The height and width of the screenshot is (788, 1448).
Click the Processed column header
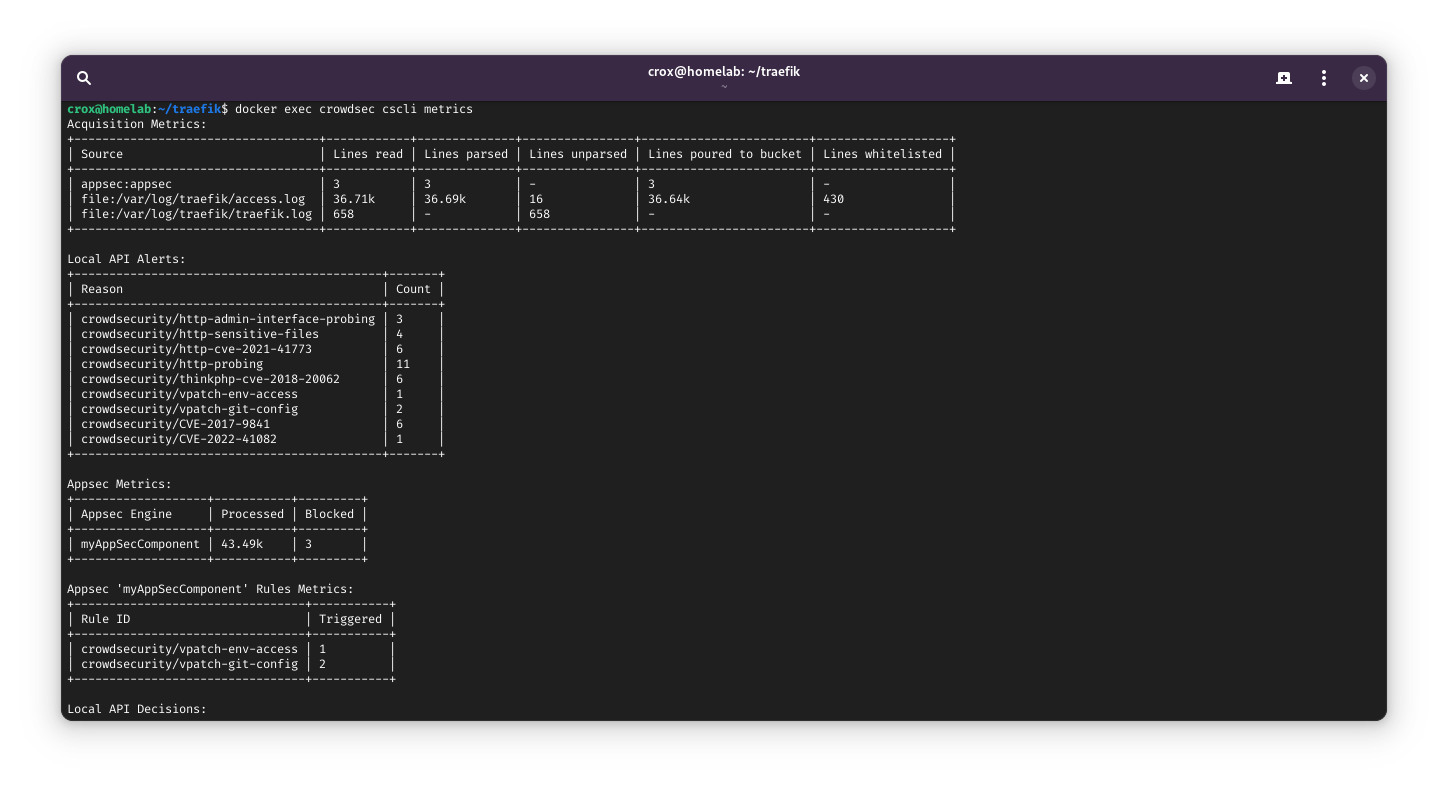pos(253,514)
